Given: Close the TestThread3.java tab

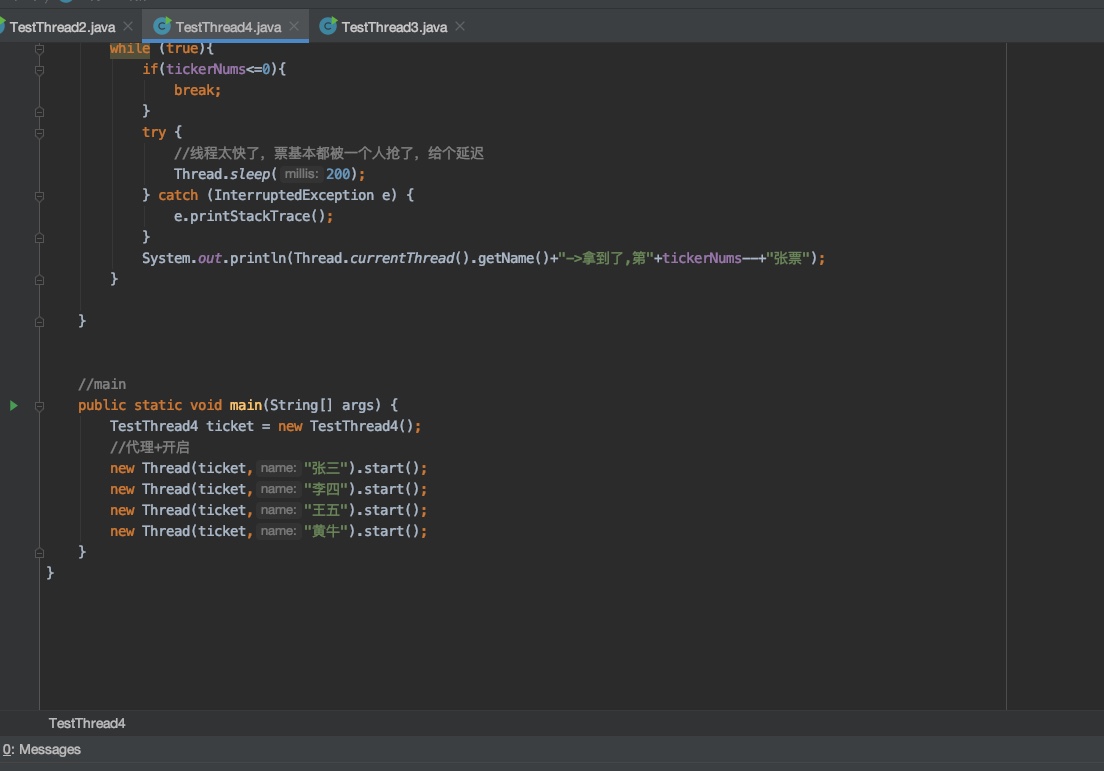Looking at the screenshot, I should point(460,26).
